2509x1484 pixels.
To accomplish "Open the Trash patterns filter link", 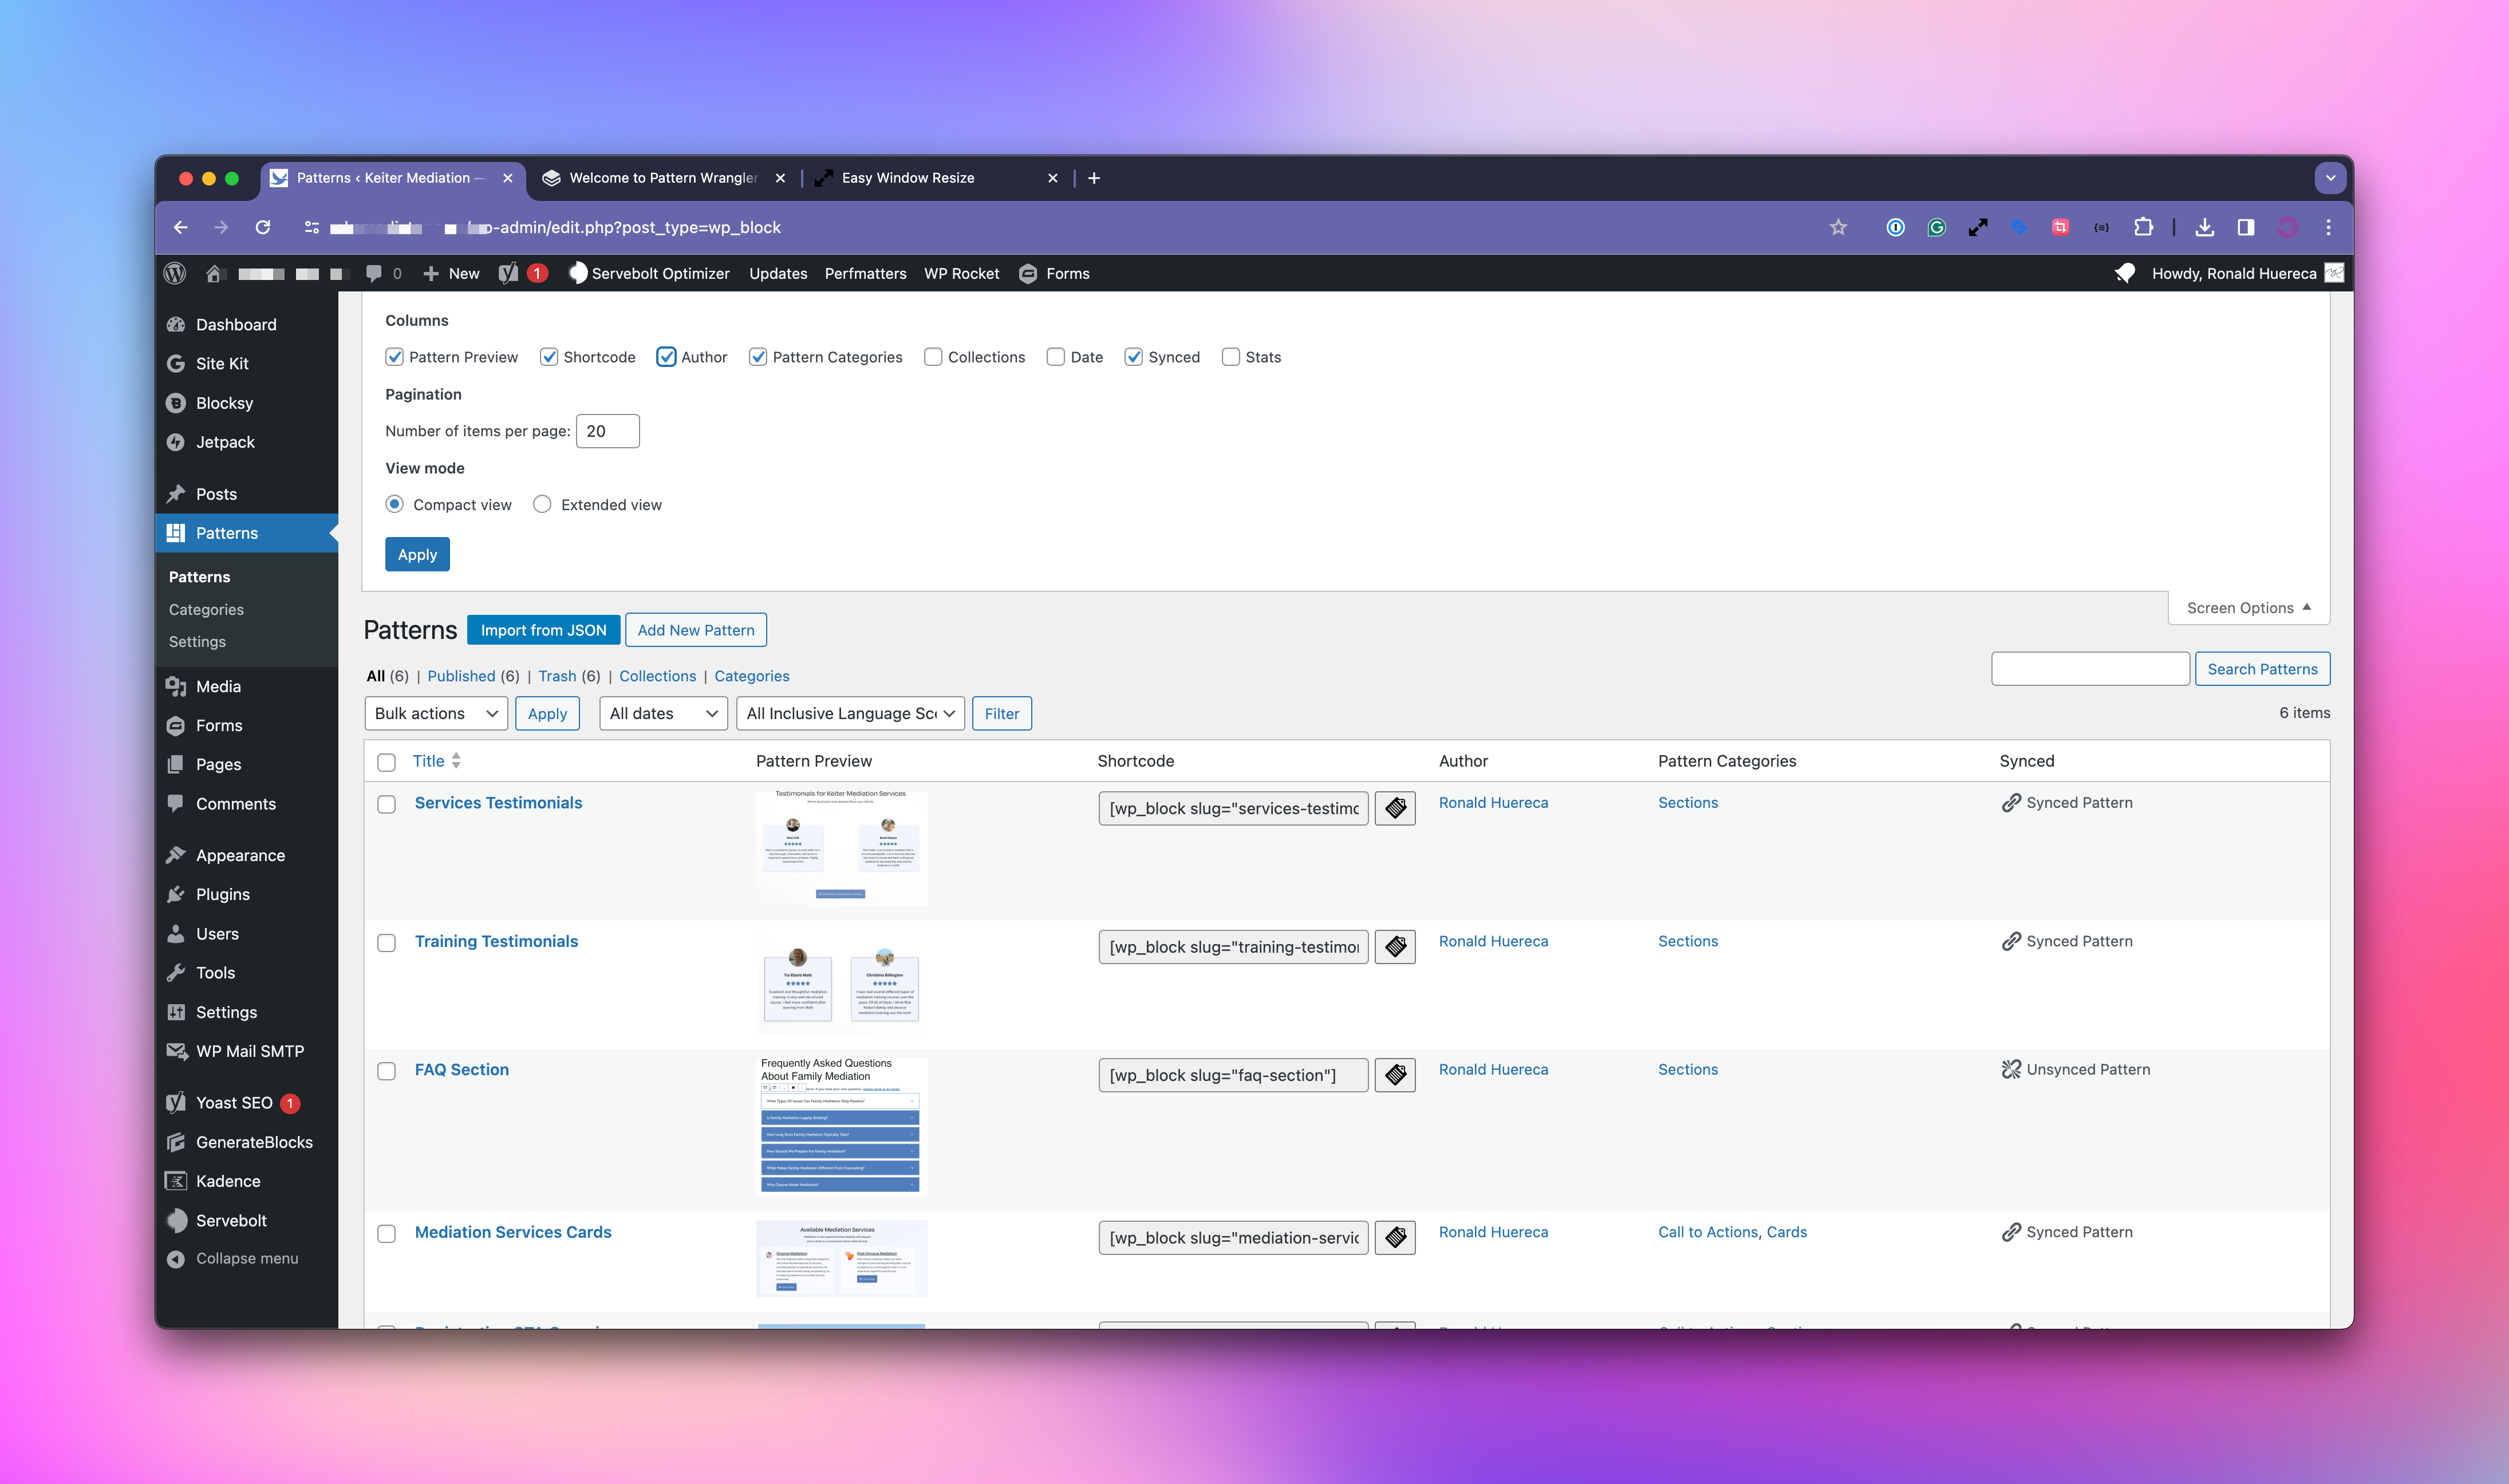I will tap(557, 676).
